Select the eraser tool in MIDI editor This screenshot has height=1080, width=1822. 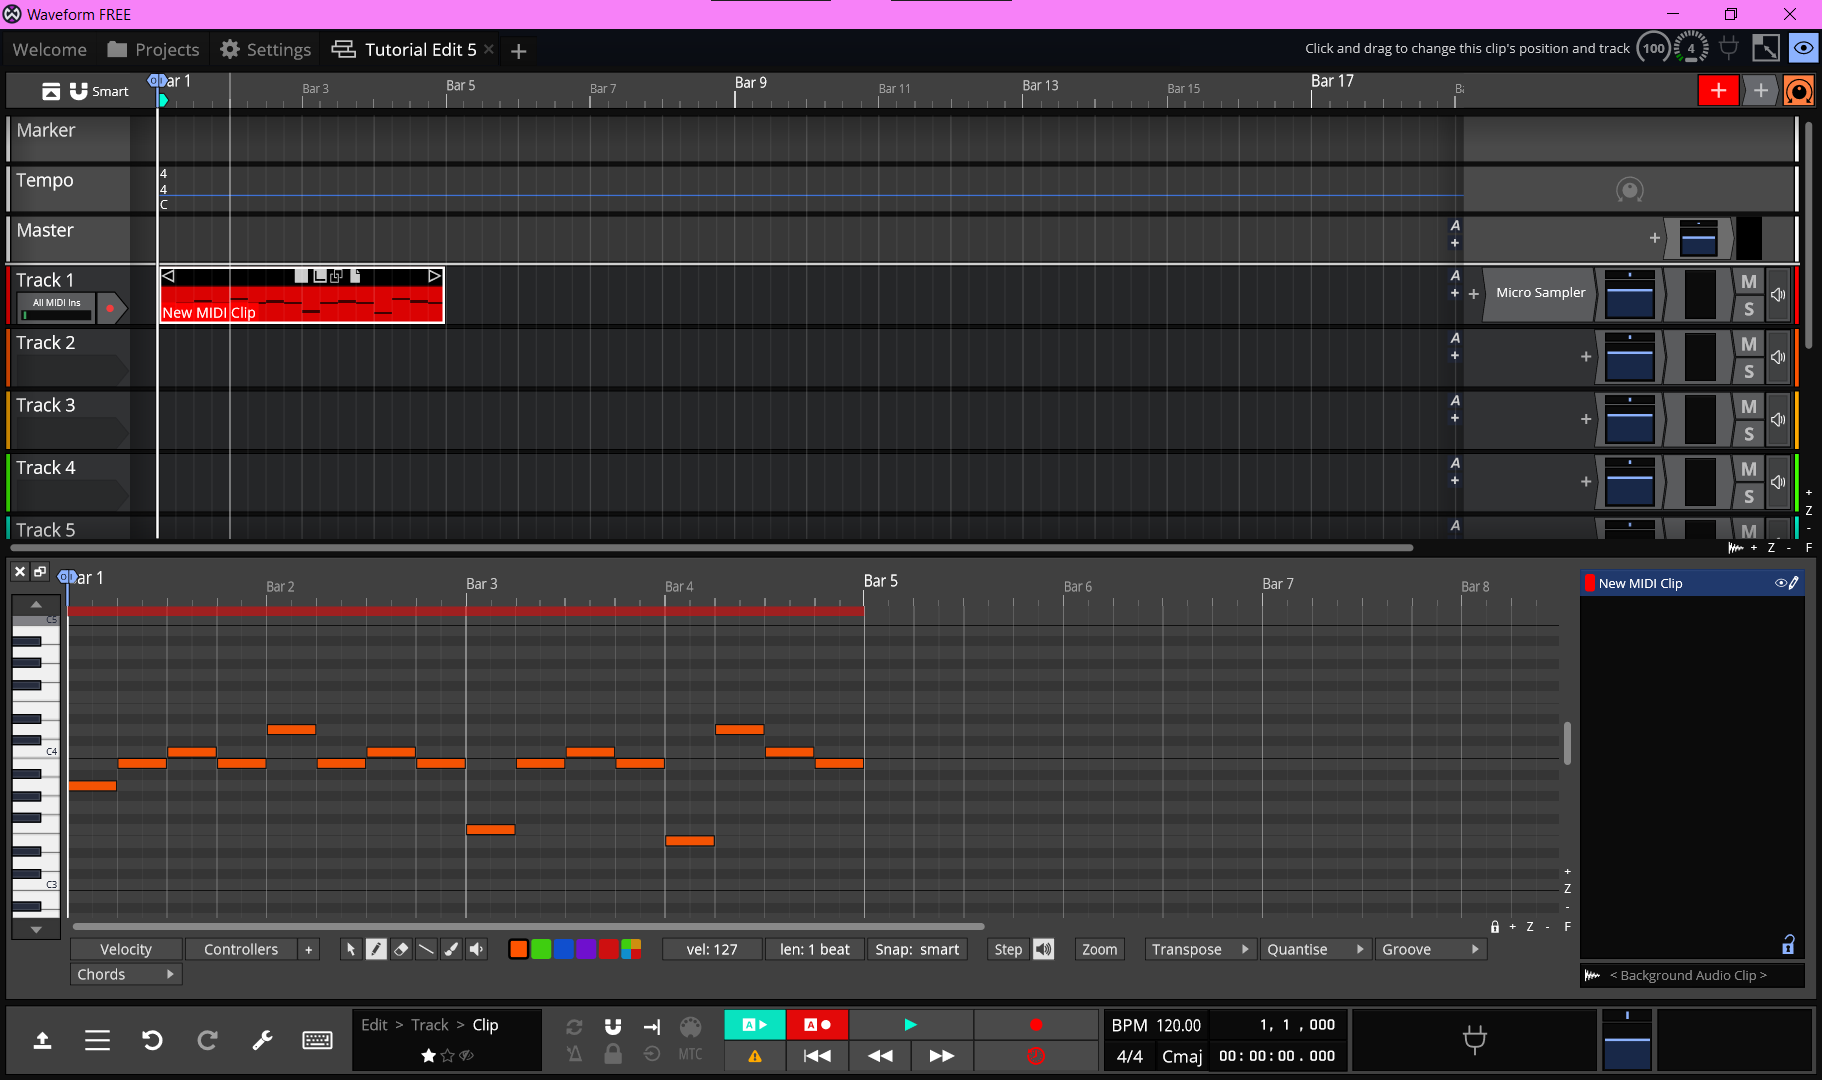tap(401, 949)
